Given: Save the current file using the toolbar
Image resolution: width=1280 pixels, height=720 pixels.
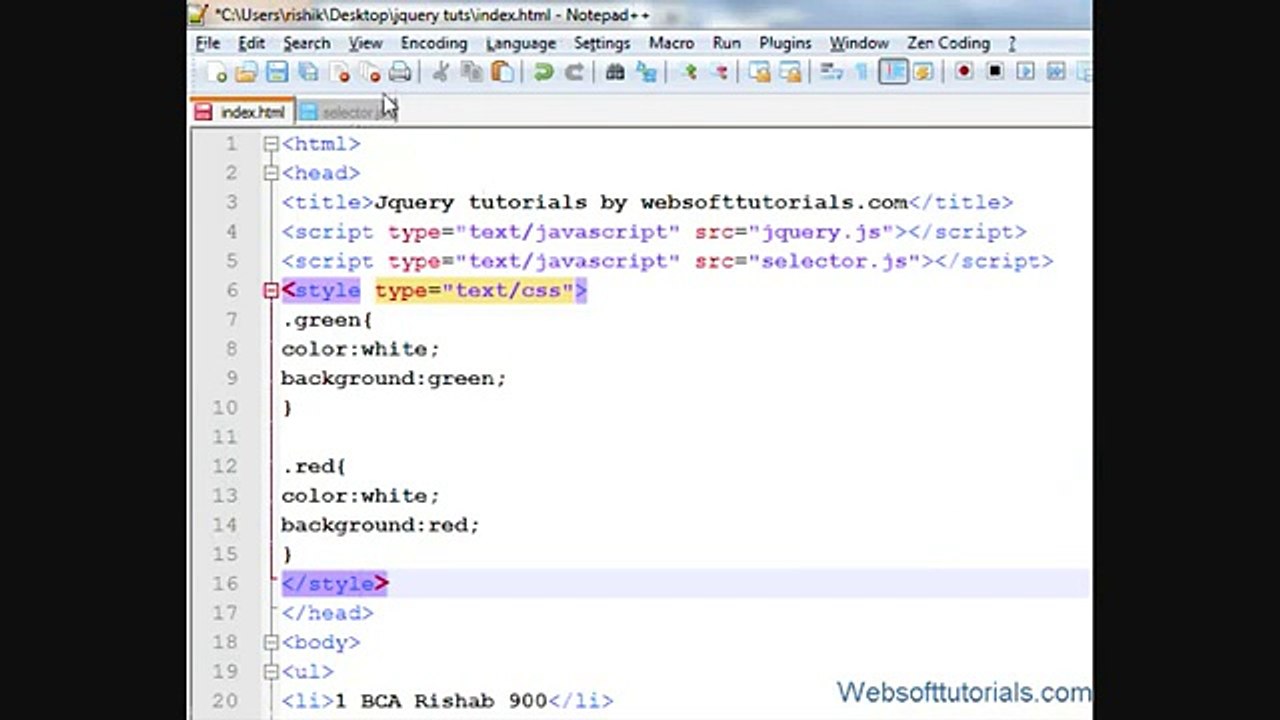Looking at the screenshot, I should pos(277,72).
